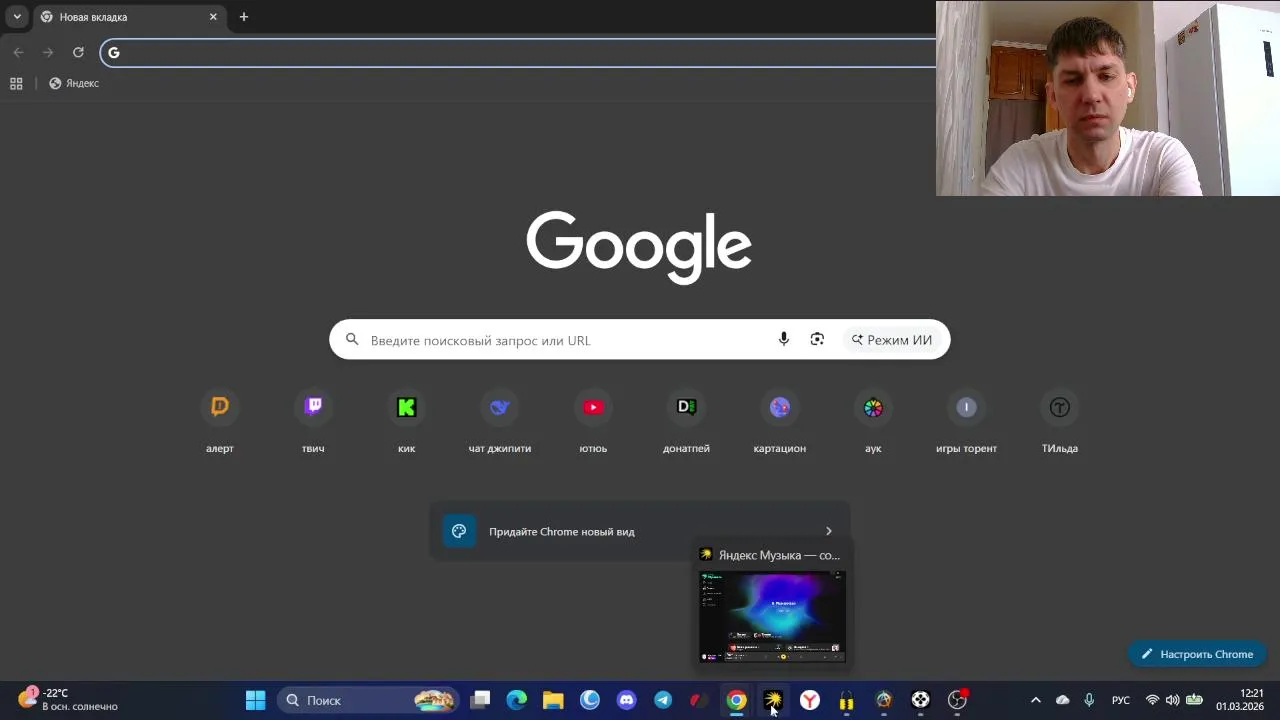This screenshot has width=1280, height=720.
Task: Open the Windows Start menu
Action: pyautogui.click(x=256, y=700)
